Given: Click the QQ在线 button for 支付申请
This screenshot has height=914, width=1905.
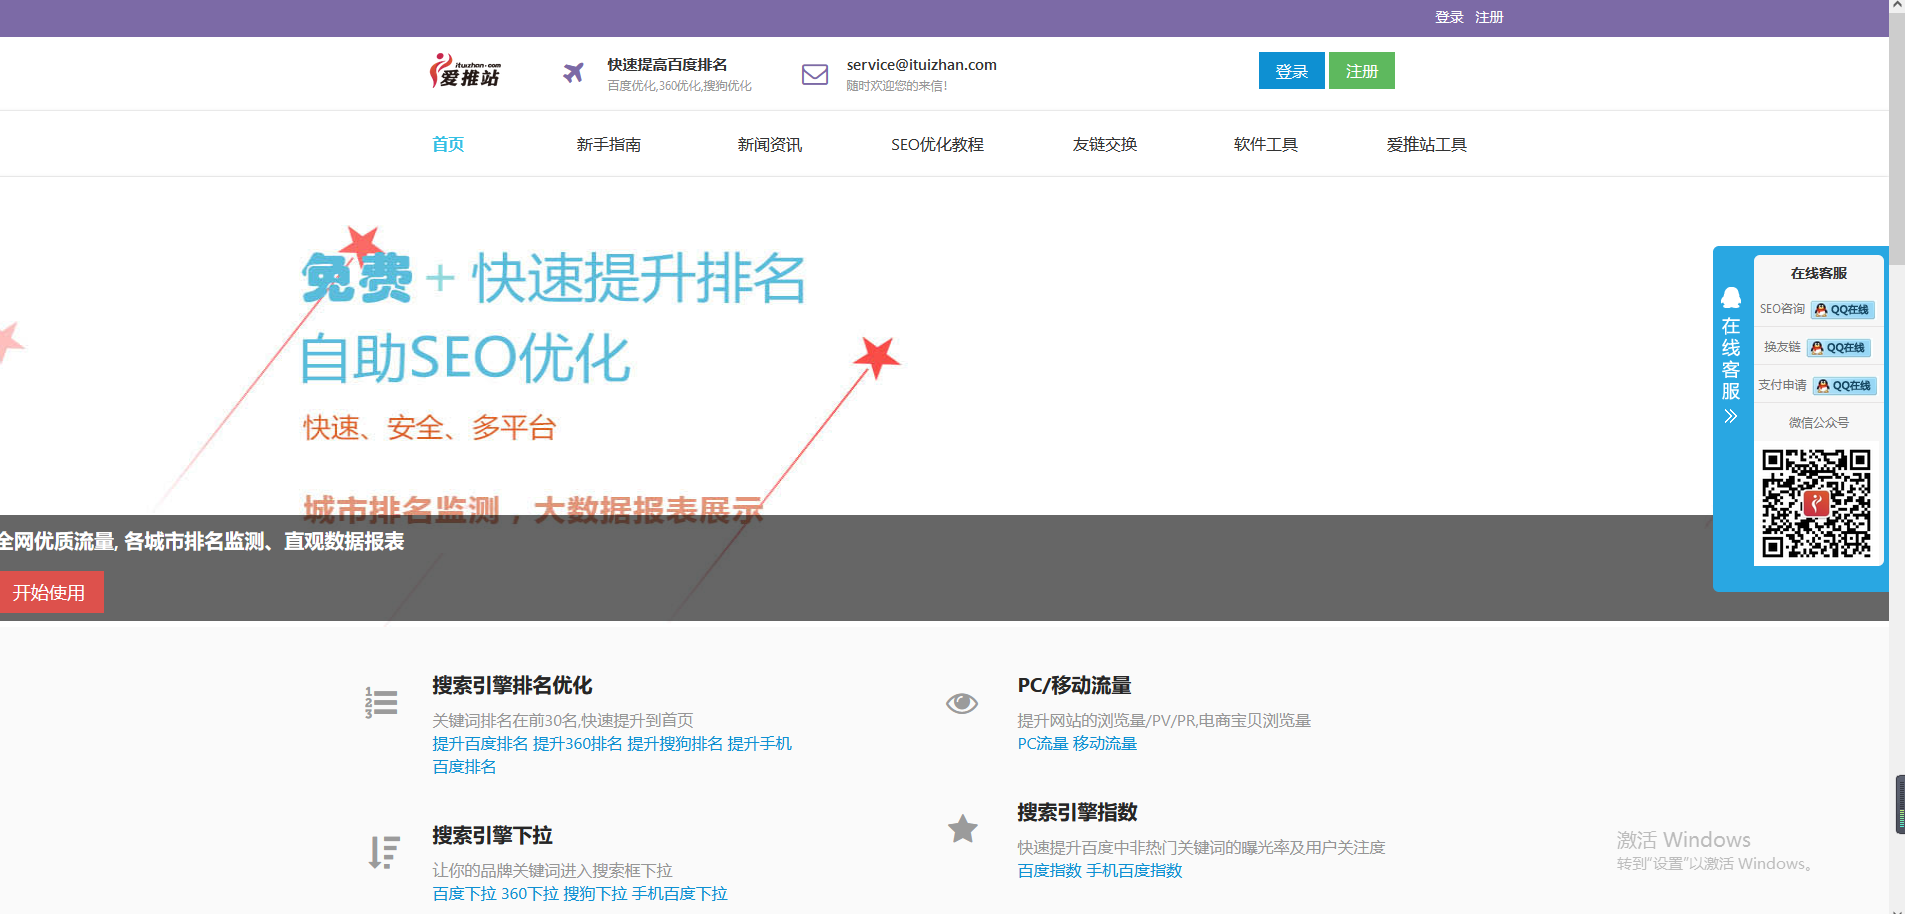Looking at the screenshot, I should (x=1844, y=386).
